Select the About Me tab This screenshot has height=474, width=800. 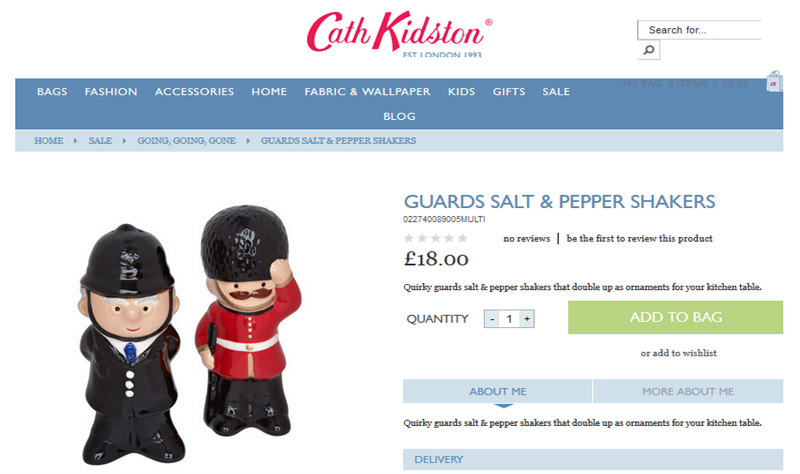coord(497,391)
